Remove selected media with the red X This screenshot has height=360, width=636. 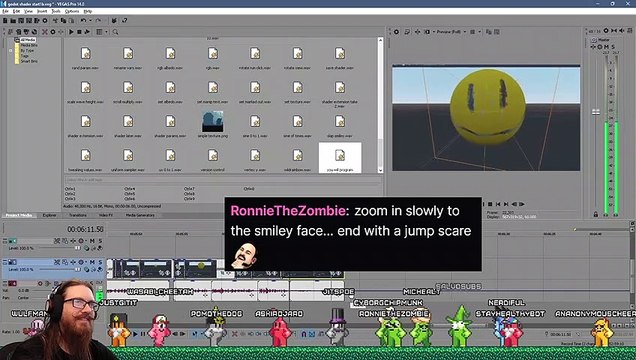coord(45,32)
